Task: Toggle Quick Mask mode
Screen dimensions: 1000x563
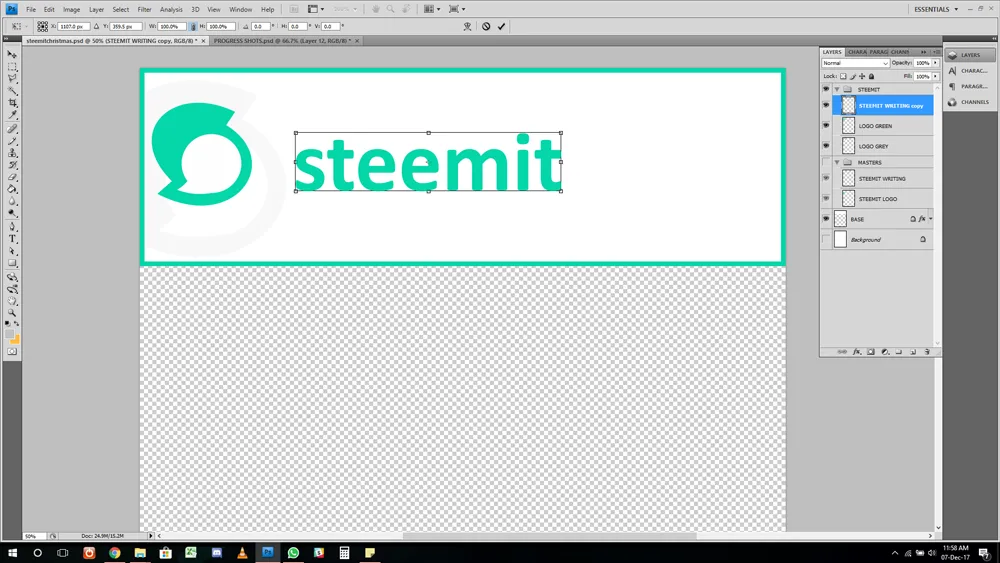Action: tap(12, 352)
